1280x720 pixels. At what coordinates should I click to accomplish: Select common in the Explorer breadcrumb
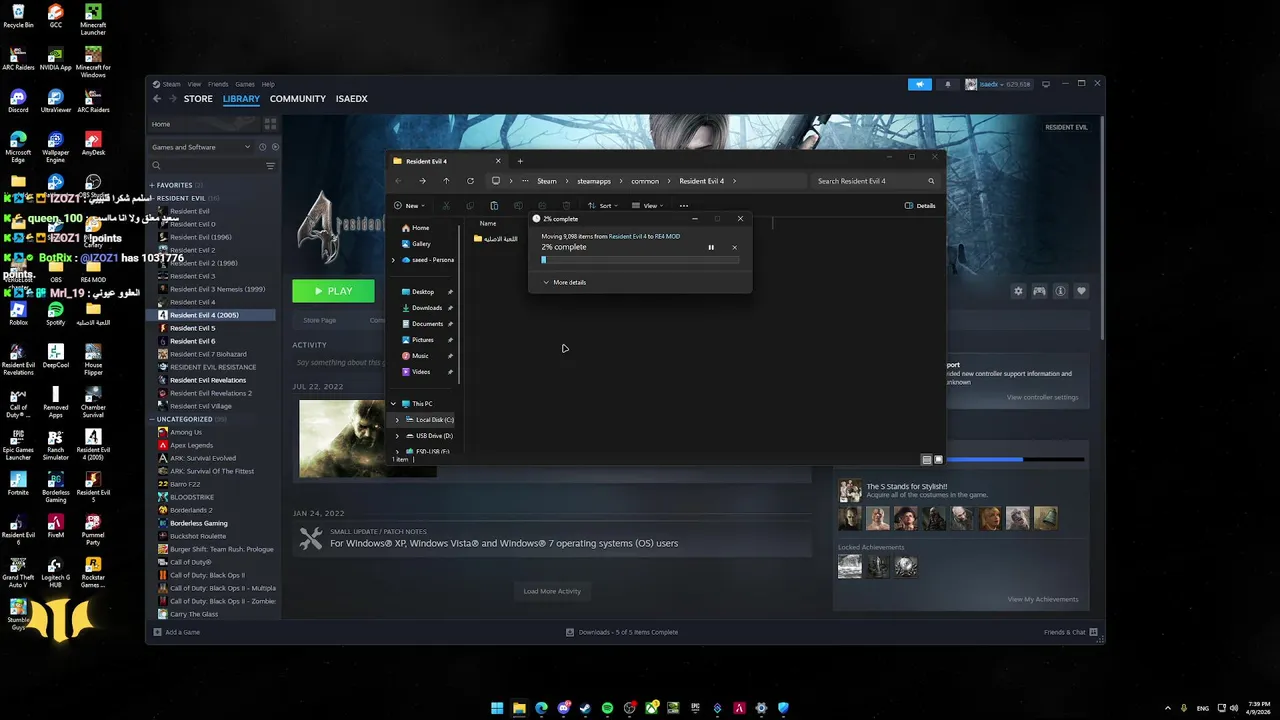pos(645,181)
